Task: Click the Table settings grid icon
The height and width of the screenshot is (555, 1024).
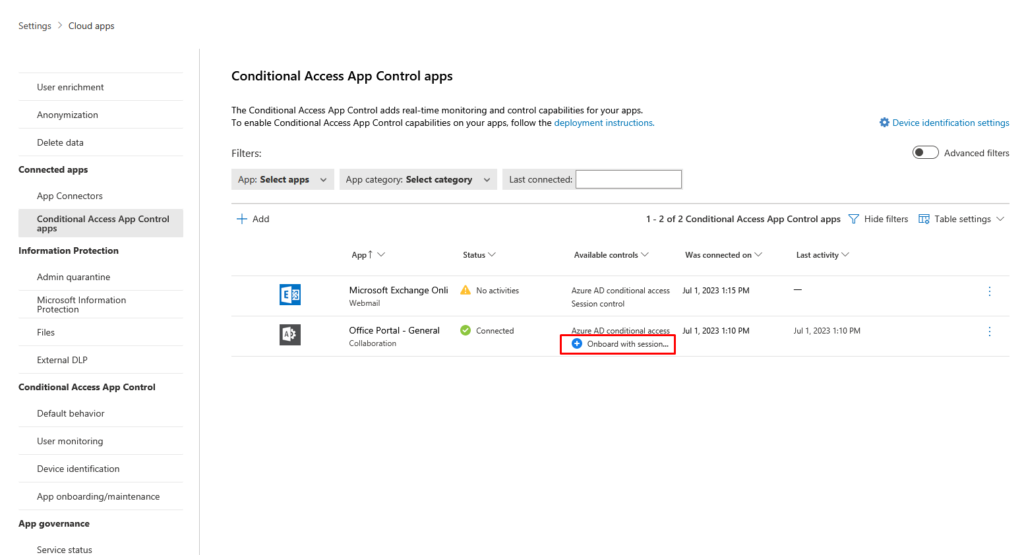Action: [x=923, y=219]
